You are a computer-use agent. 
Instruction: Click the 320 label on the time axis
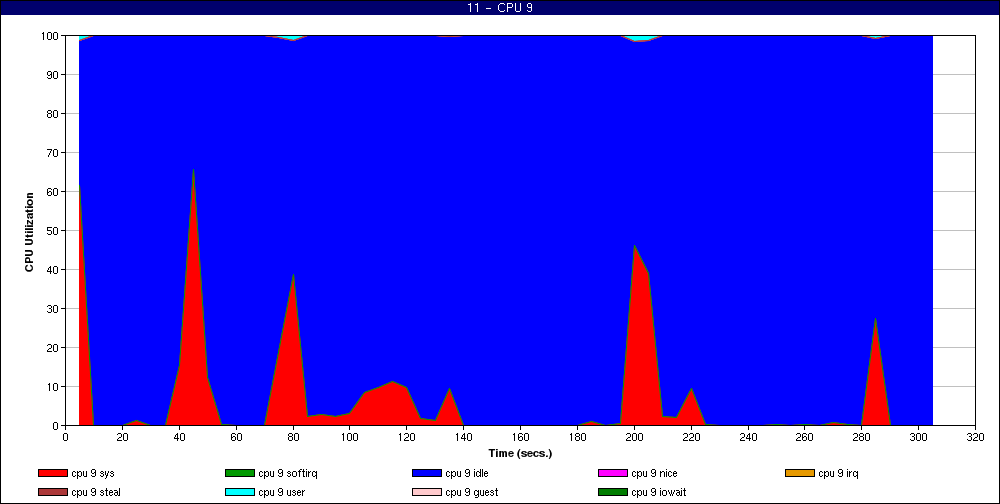point(976,437)
